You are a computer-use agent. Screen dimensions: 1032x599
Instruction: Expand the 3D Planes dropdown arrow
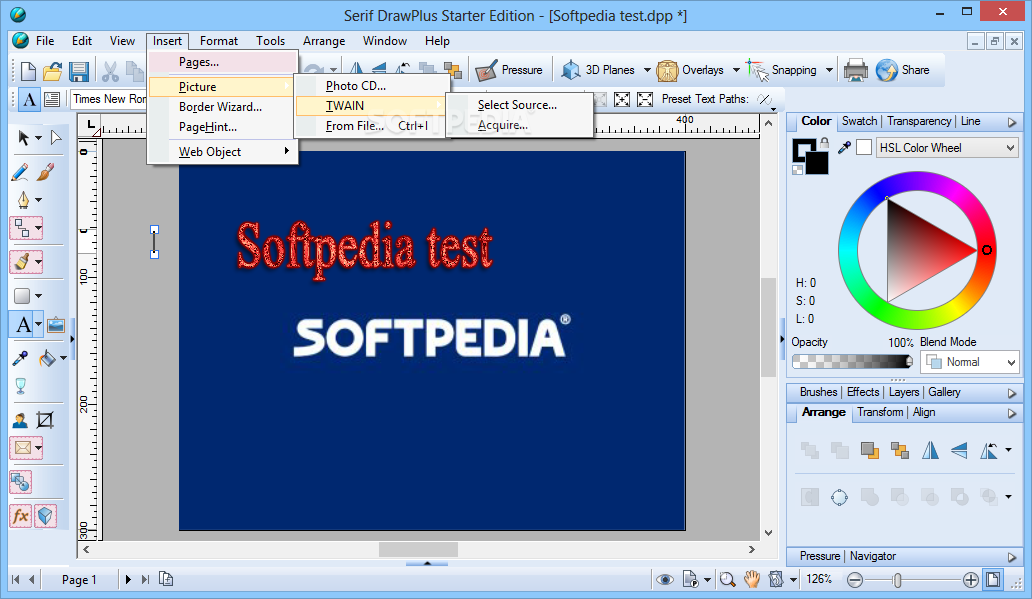(x=647, y=70)
